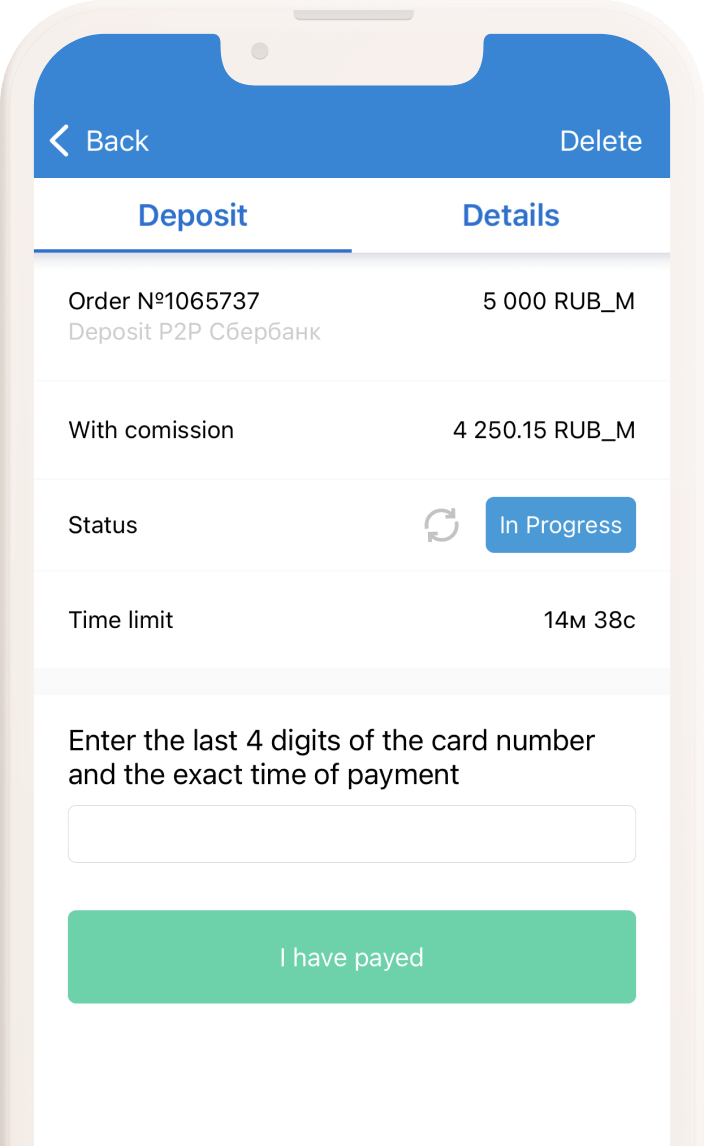Click the refresh status icon
Screen dimensions: 704x1146
pos(441,525)
